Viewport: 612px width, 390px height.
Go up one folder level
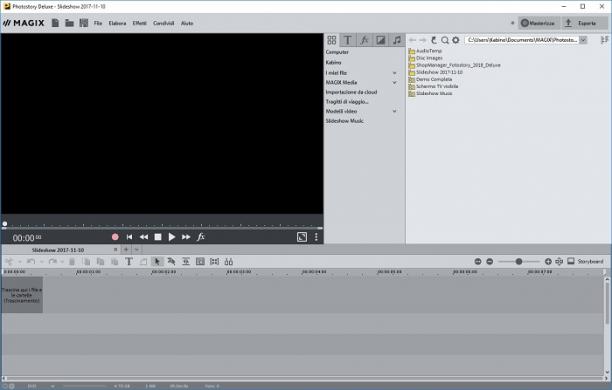(434, 40)
